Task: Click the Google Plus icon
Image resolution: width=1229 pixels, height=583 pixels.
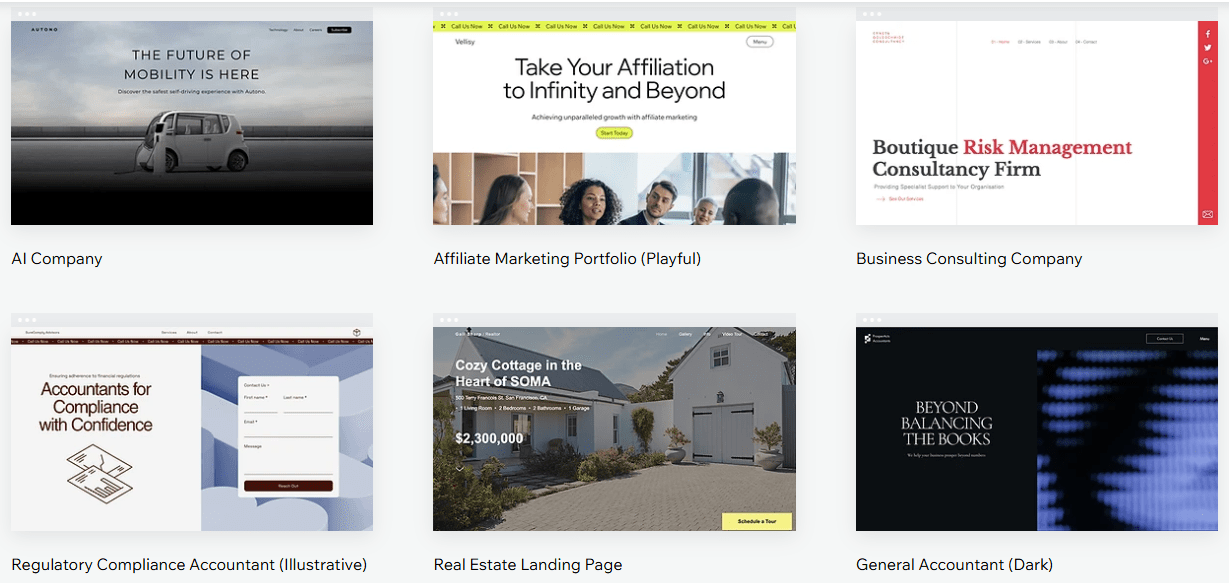Action: pyautogui.click(x=1208, y=62)
